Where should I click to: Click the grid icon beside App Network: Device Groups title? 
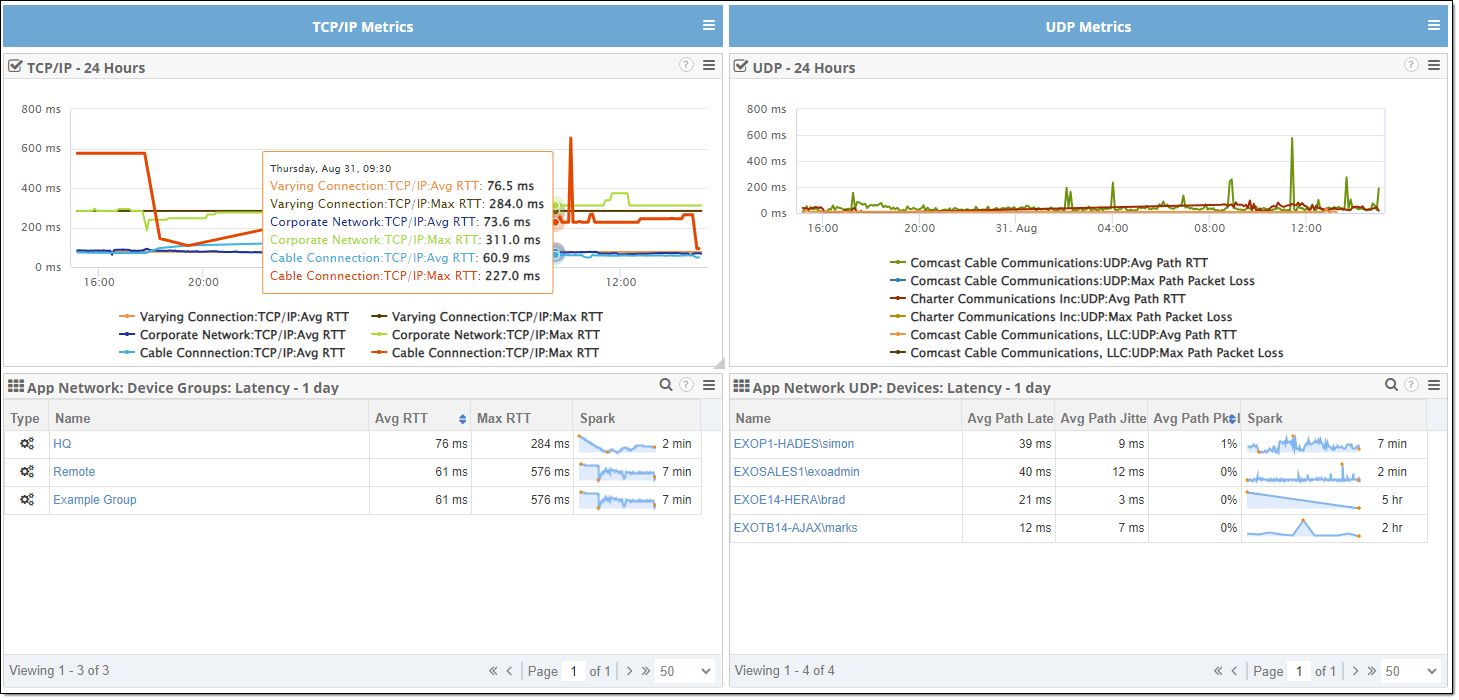coord(16,386)
